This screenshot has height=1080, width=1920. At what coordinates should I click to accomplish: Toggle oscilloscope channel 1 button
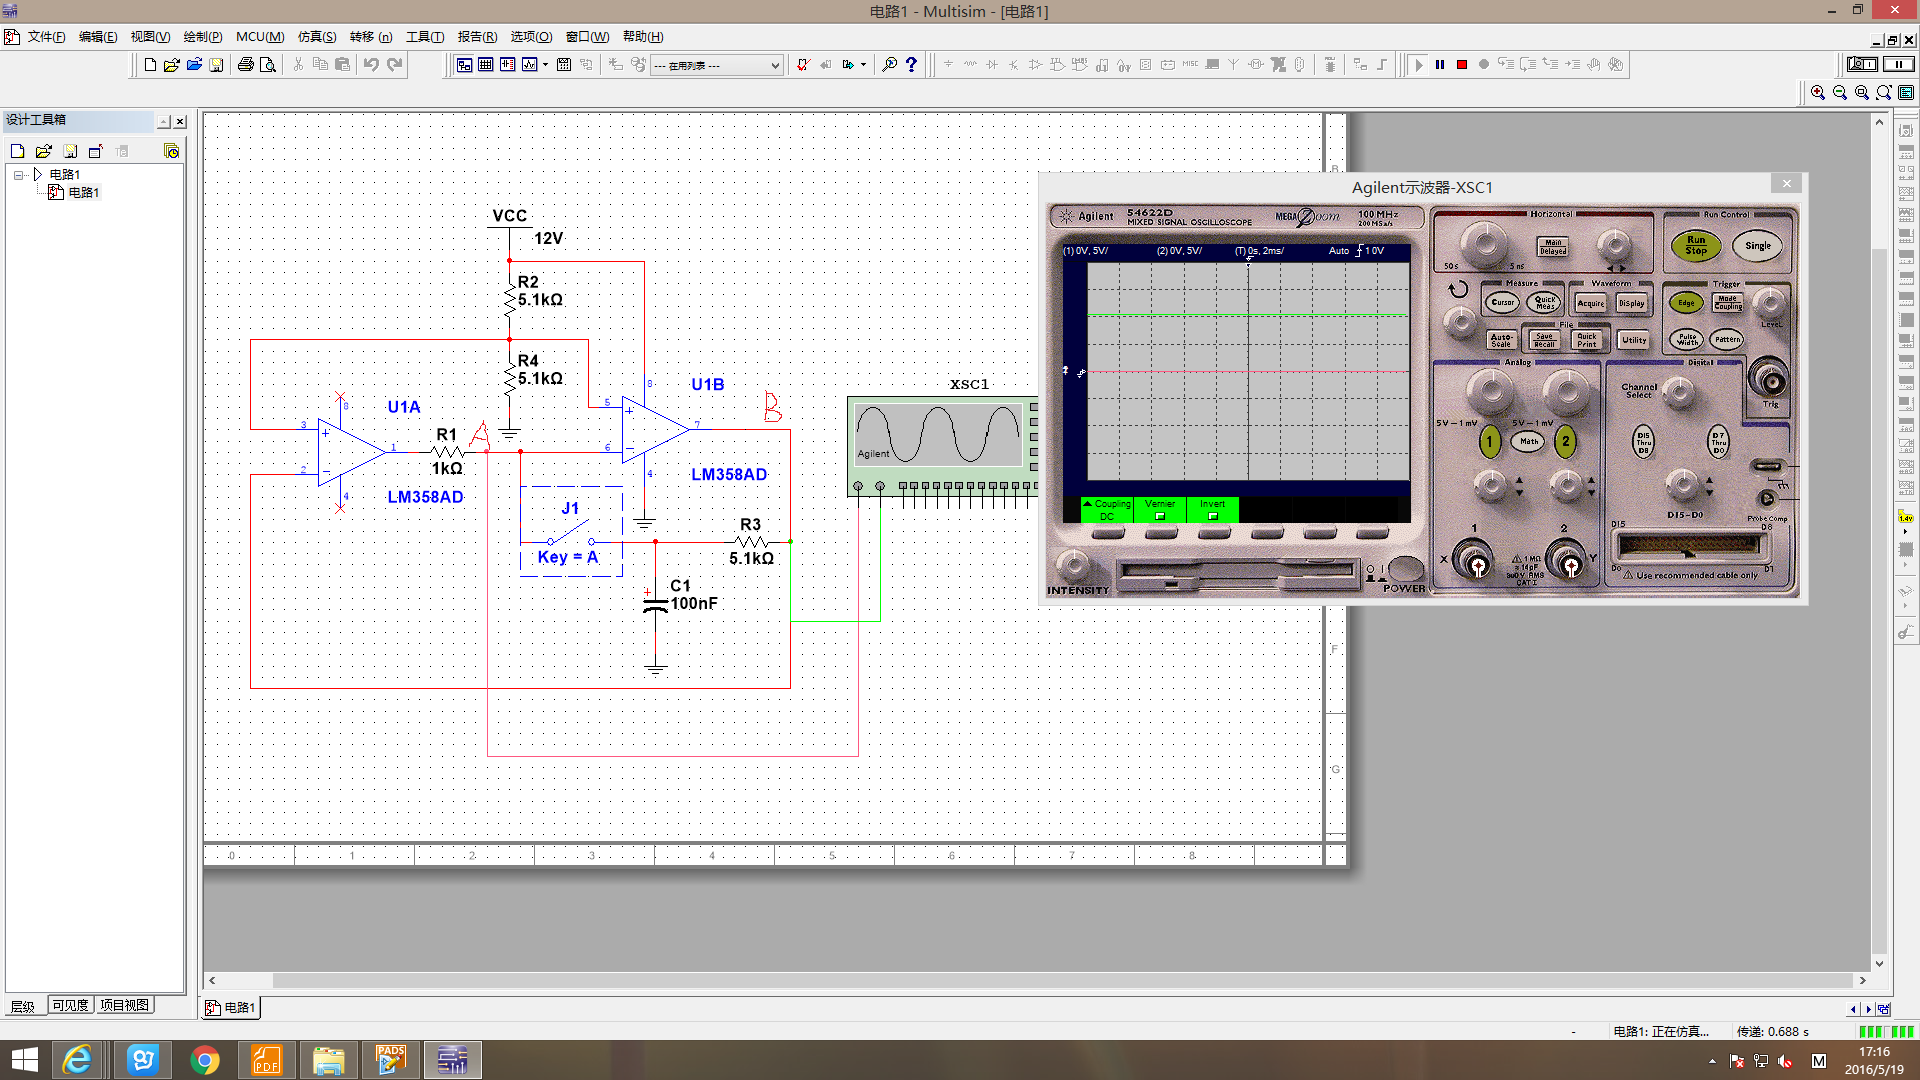pyautogui.click(x=1489, y=441)
